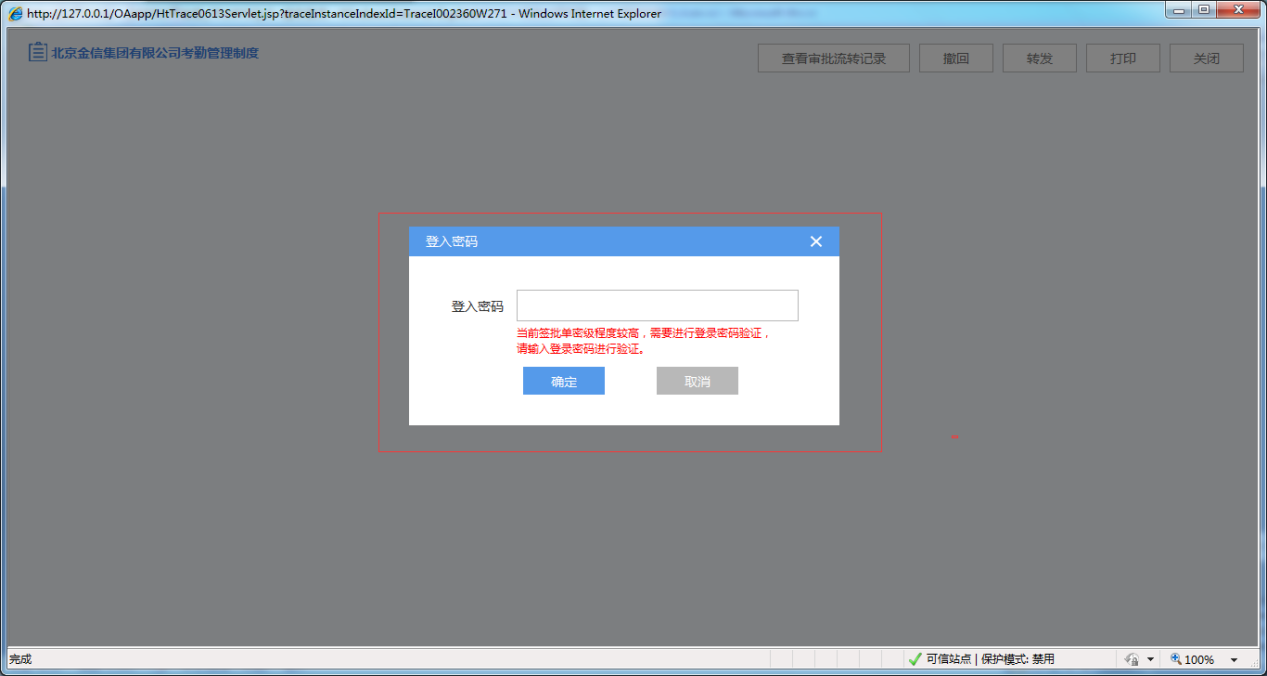Maximize the Internet Explorer window
Viewport: 1267px width, 676px height.
pyautogui.click(x=1204, y=10)
